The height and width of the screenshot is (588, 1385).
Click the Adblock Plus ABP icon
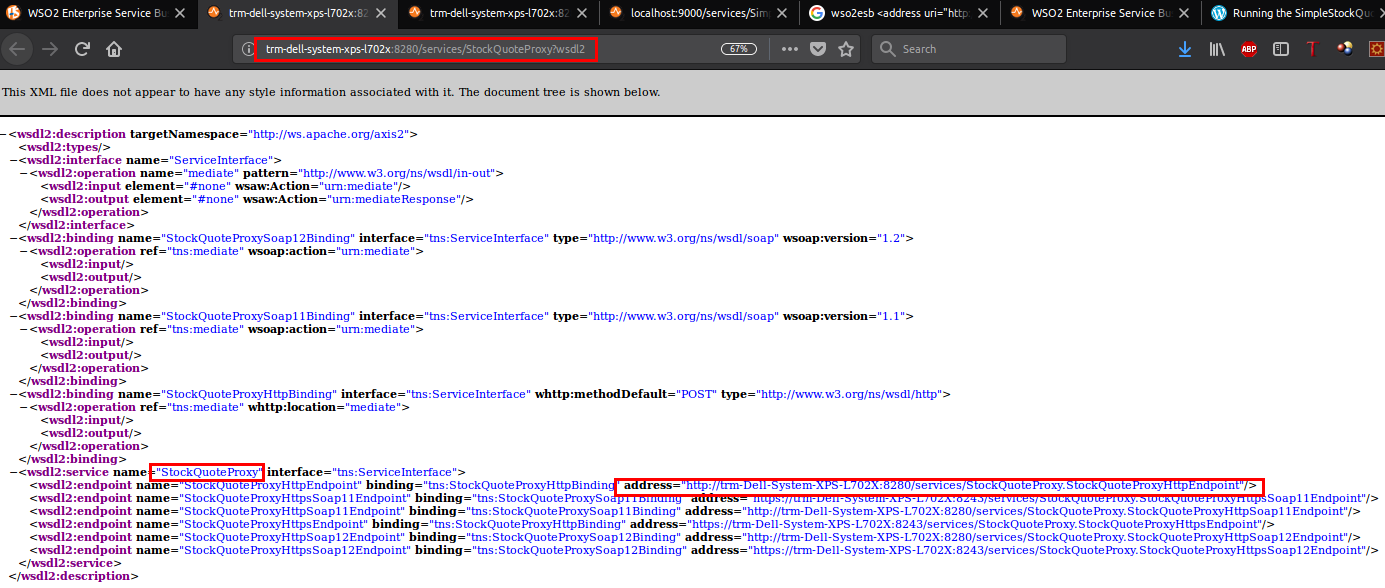(x=1249, y=49)
